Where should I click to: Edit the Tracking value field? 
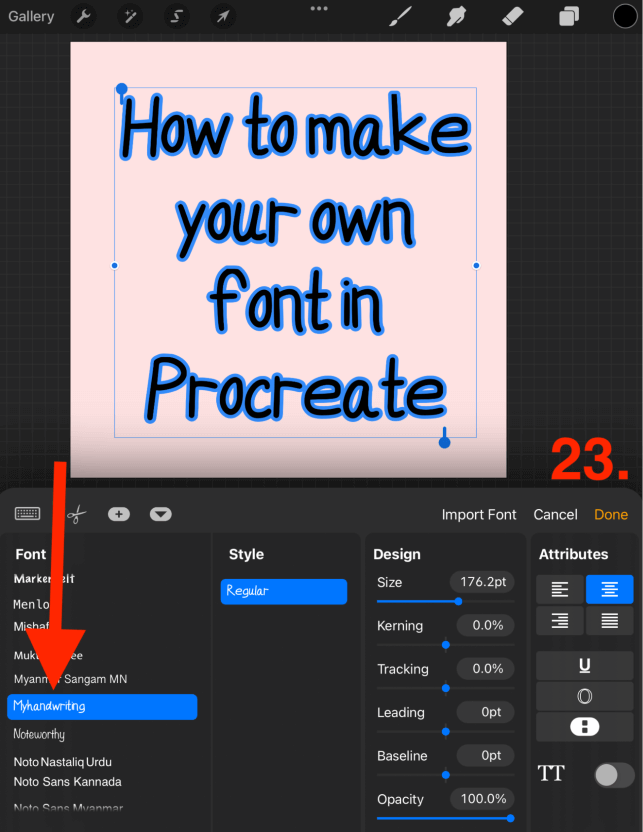tap(485, 668)
